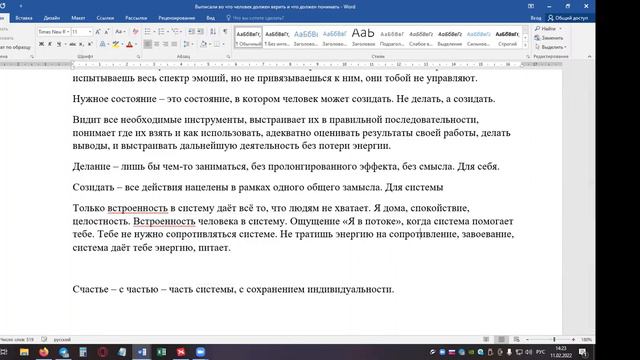Apply italic formatting with the К button
The width and height of the screenshot is (640, 360).
pyautogui.click(x=50, y=44)
